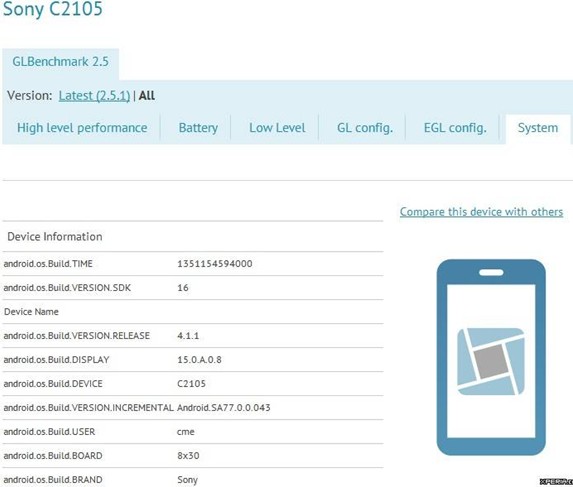This screenshot has width=573, height=487.
Task: Click the android.os.Build.DEVICE label
Action: pyautogui.click(x=53, y=384)
